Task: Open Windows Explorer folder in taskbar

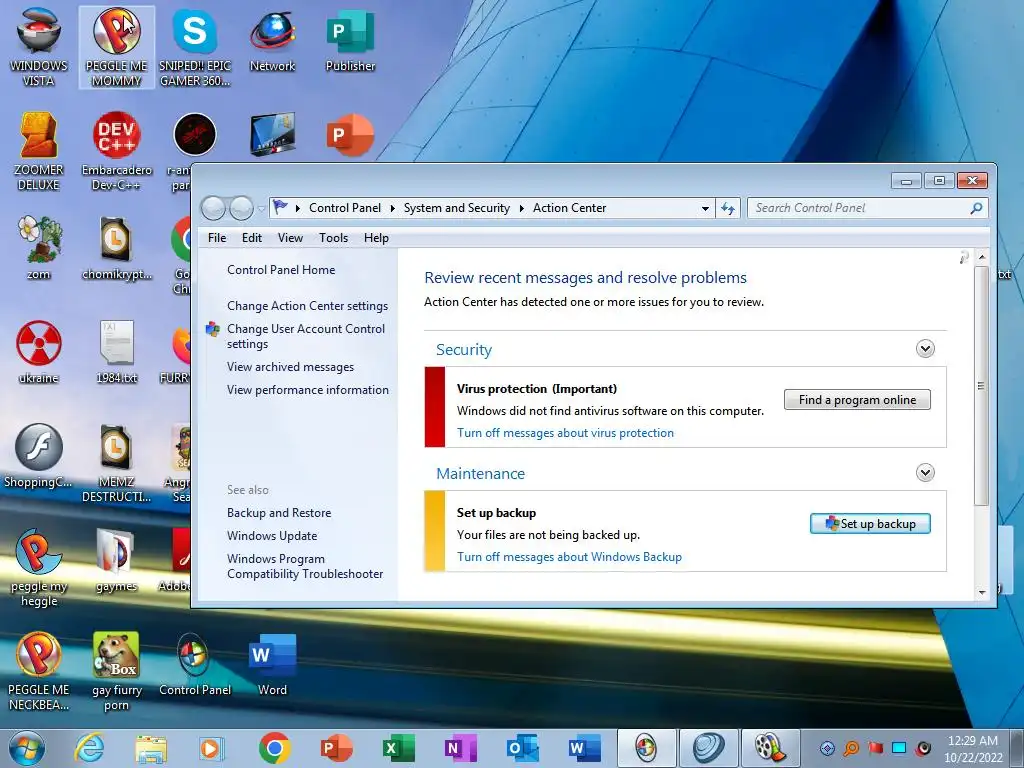Action: pos(151,748)
